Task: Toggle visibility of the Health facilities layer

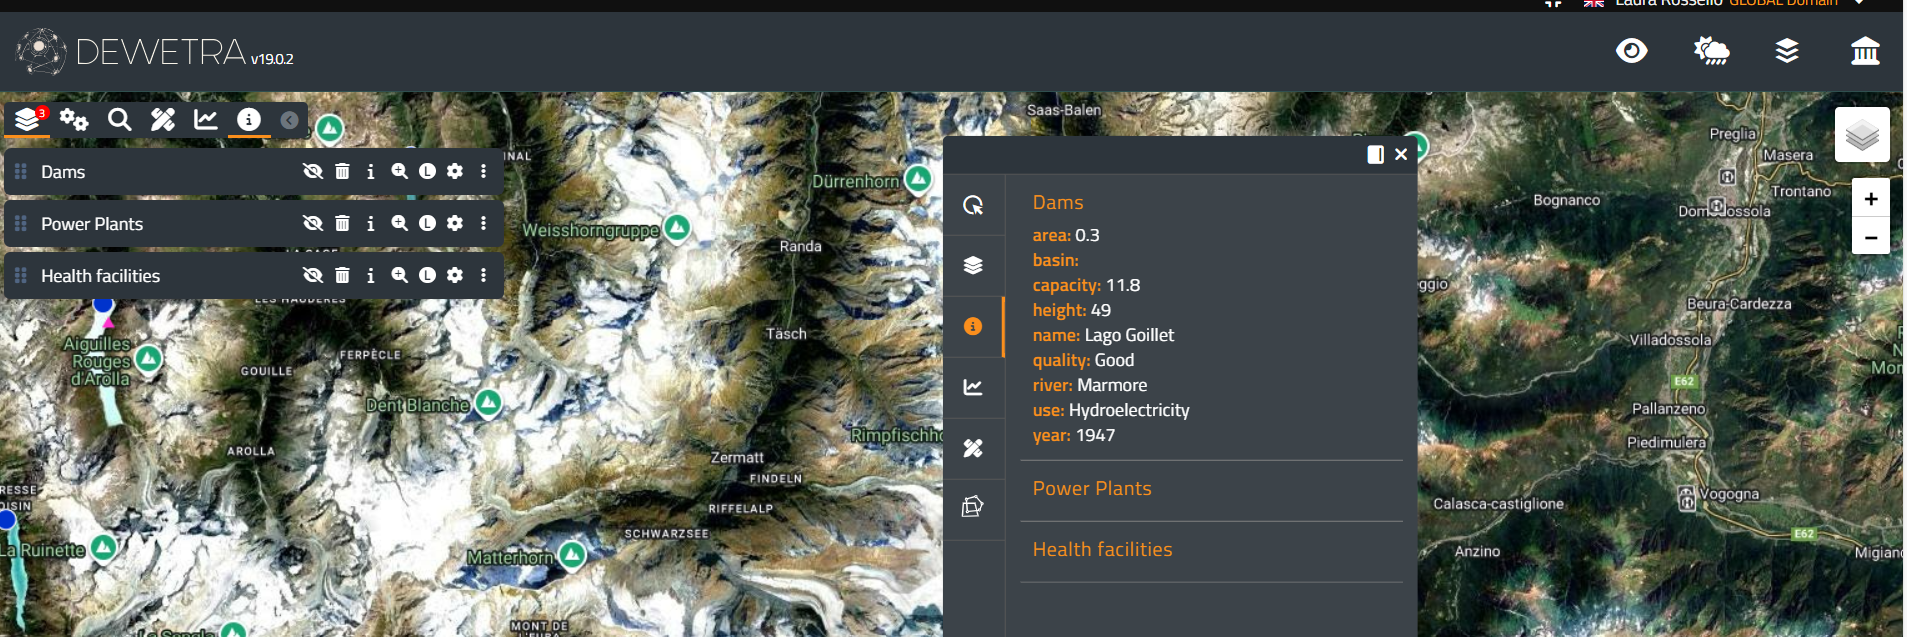Action: click(313, 276)
